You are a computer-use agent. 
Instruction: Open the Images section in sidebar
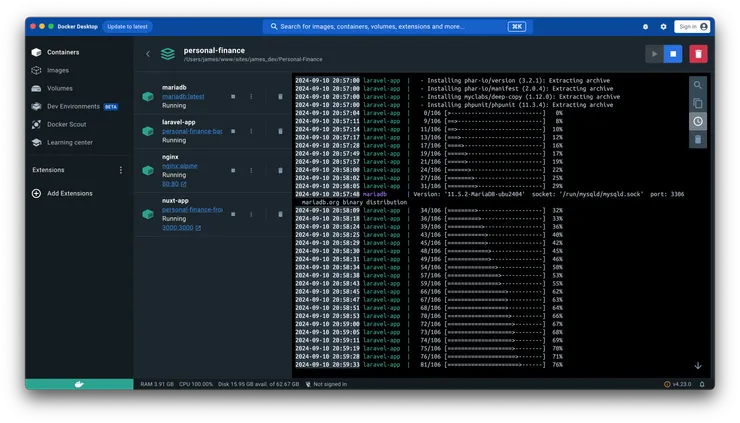pos(58,70)
